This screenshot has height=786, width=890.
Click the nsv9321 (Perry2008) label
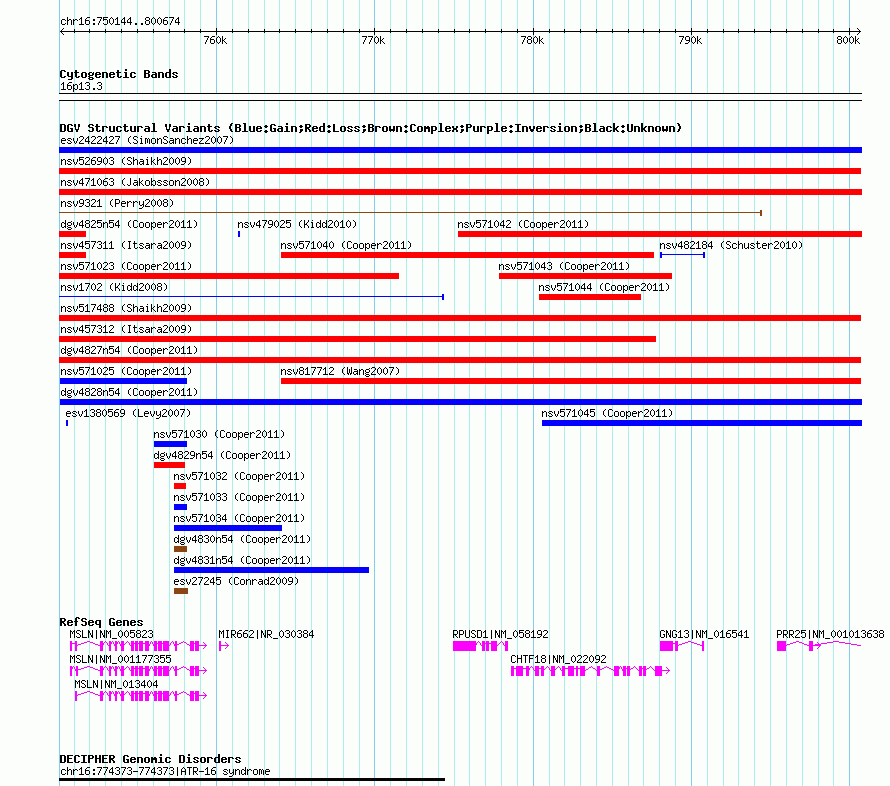pos(117,203)
